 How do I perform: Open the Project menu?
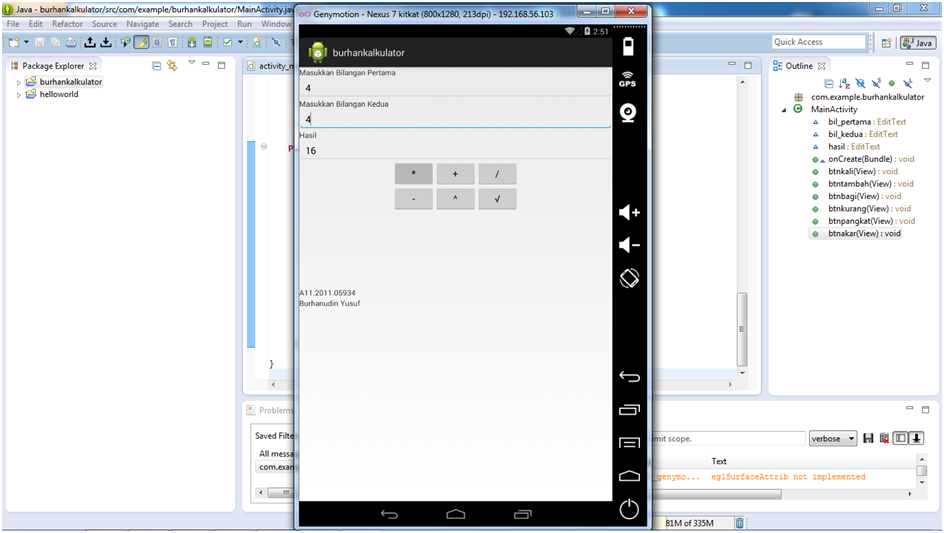click(x=215, y=24)
